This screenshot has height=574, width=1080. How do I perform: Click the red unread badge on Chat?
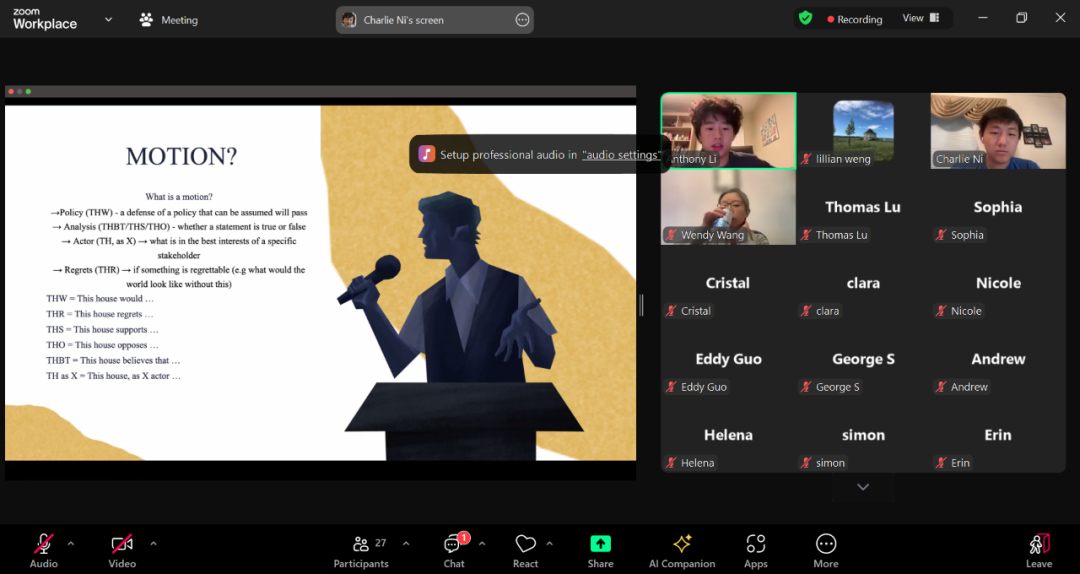464,537
